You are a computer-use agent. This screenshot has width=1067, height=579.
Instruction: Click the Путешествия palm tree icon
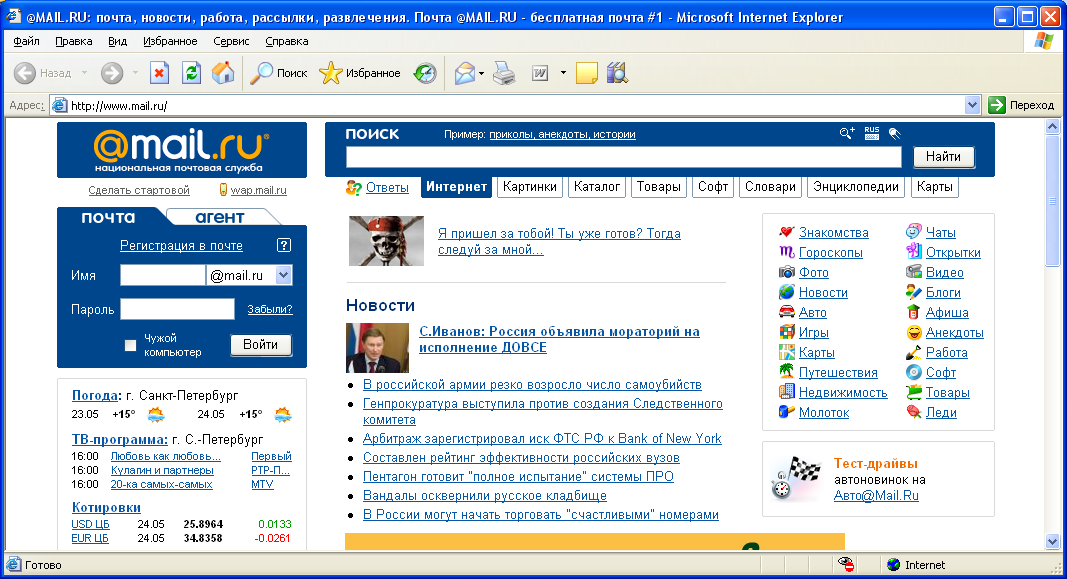click(x=787, y=372)
